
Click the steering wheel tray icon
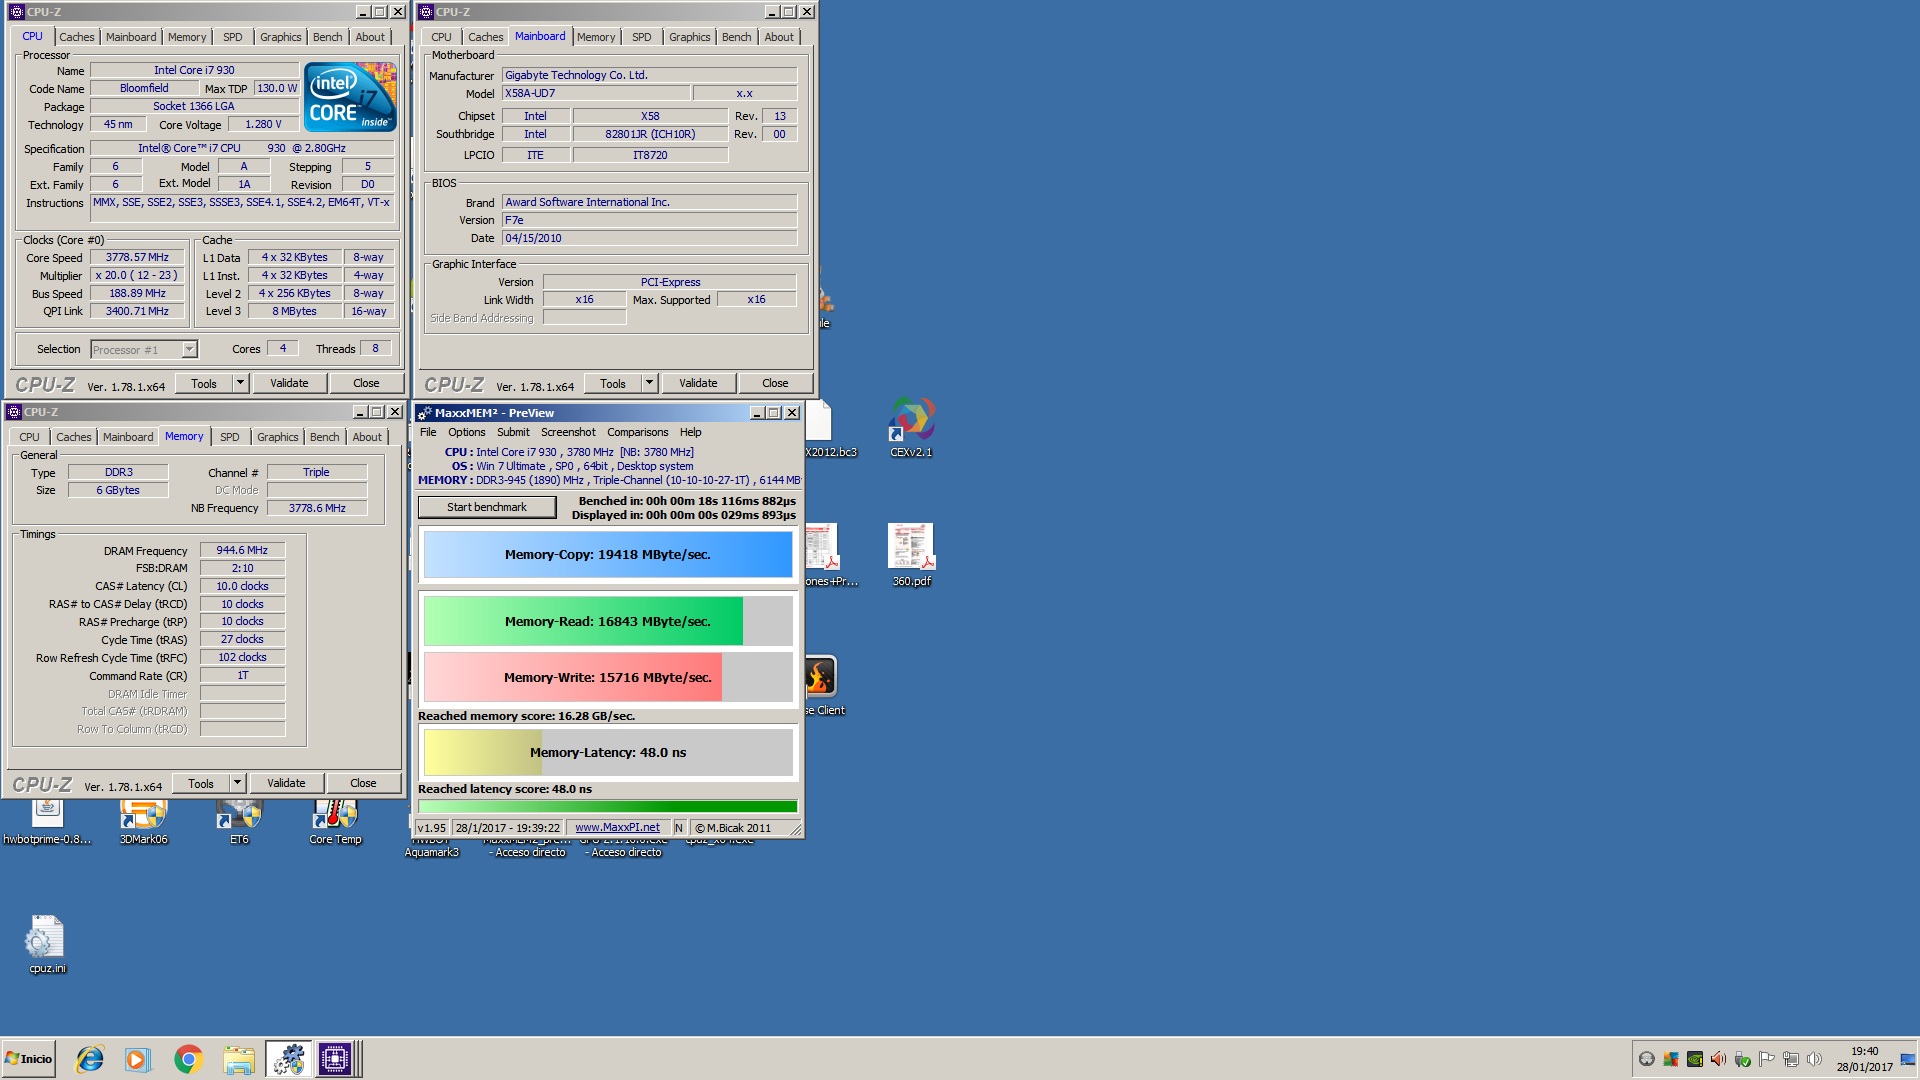1647,1059
